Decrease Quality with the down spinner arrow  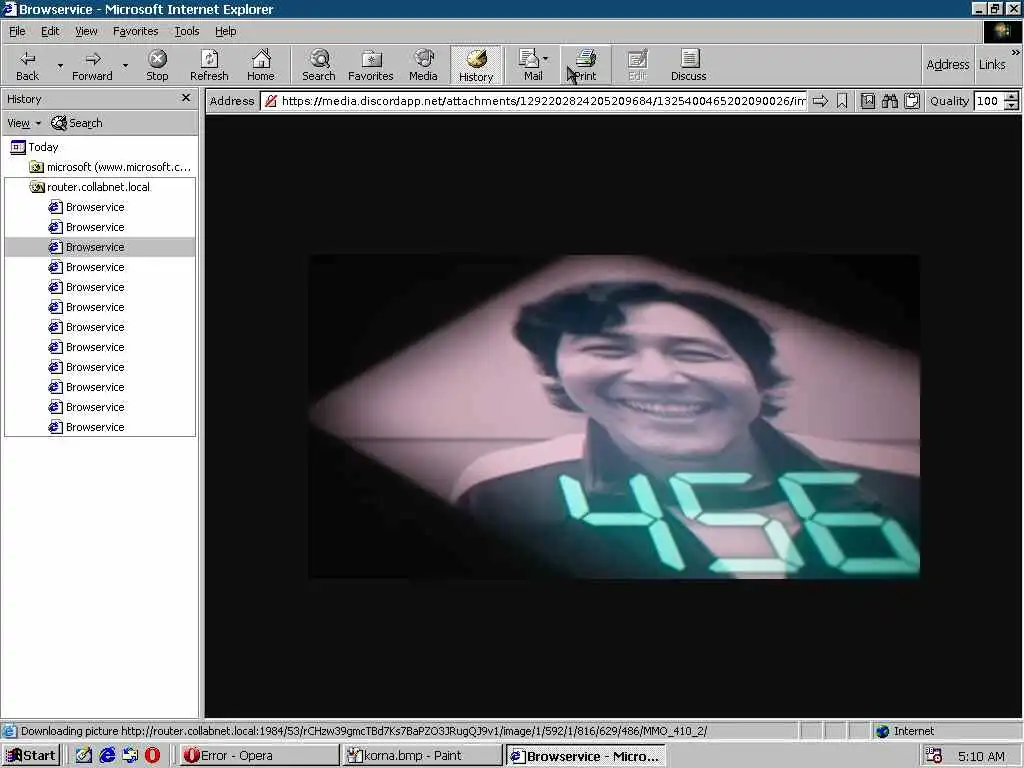[1011, 105]
